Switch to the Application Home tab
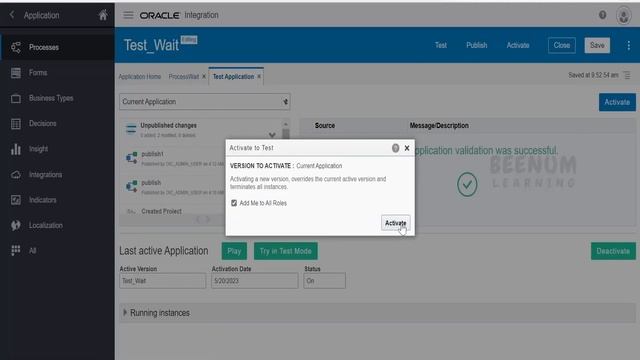The height and width of the screenshot is (360, 640). point(140,77)
